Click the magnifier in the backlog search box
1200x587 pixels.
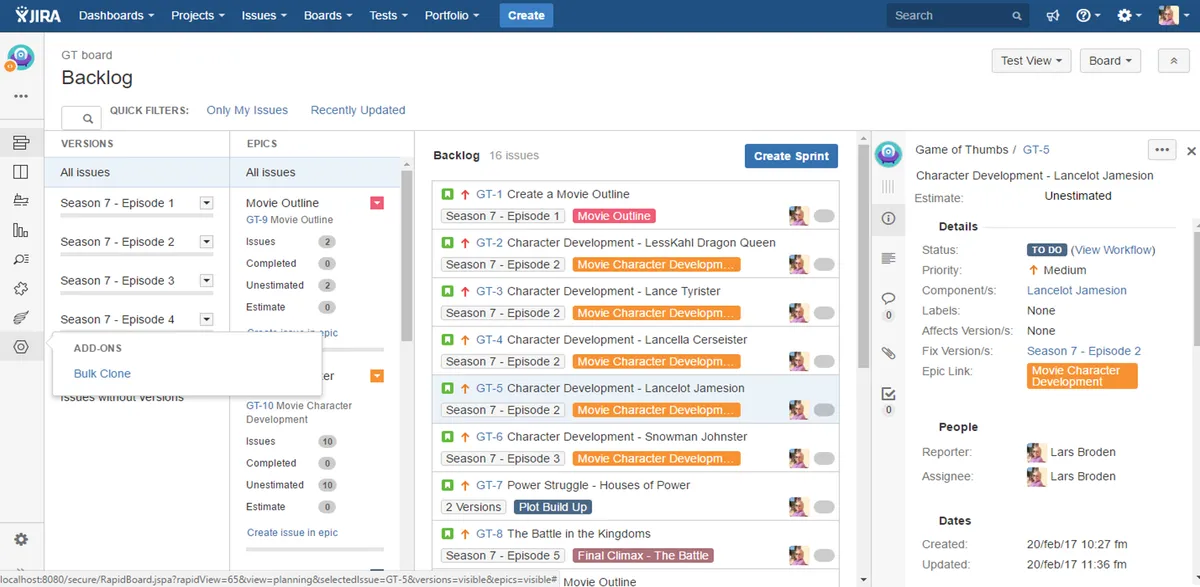click(88, 118)
